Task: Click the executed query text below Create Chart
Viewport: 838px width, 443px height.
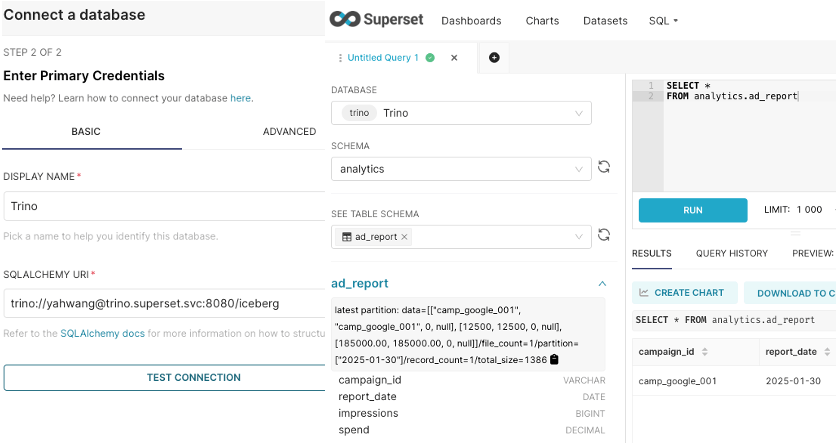Action: click(725, 320)
